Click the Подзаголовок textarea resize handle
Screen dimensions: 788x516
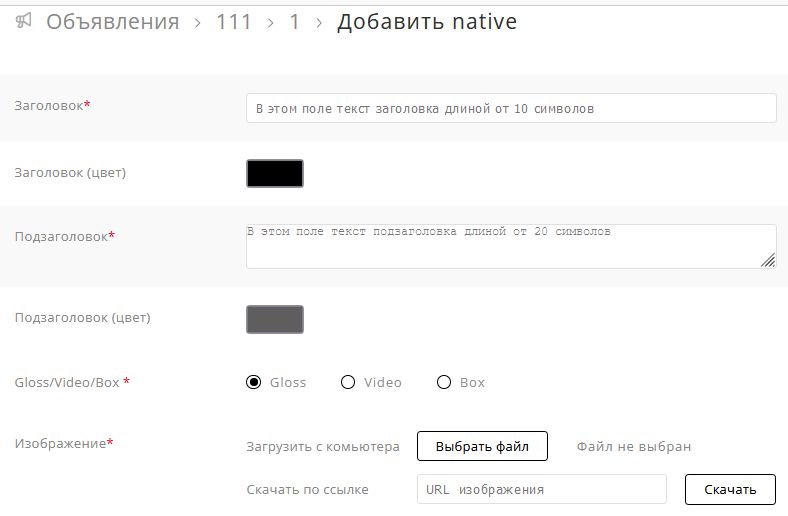point(768,260)
